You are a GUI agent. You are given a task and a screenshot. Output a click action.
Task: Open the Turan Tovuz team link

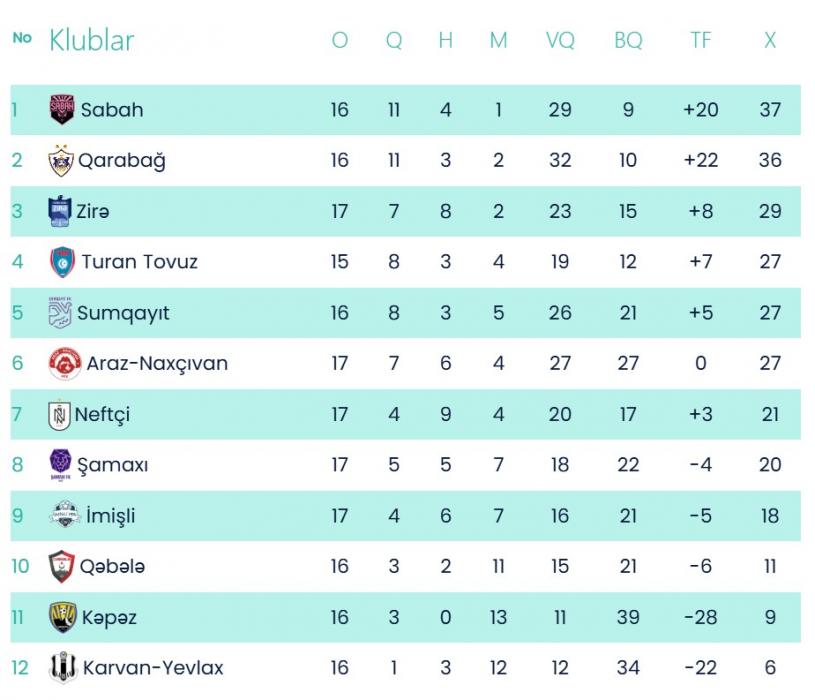tap(140, 262)
